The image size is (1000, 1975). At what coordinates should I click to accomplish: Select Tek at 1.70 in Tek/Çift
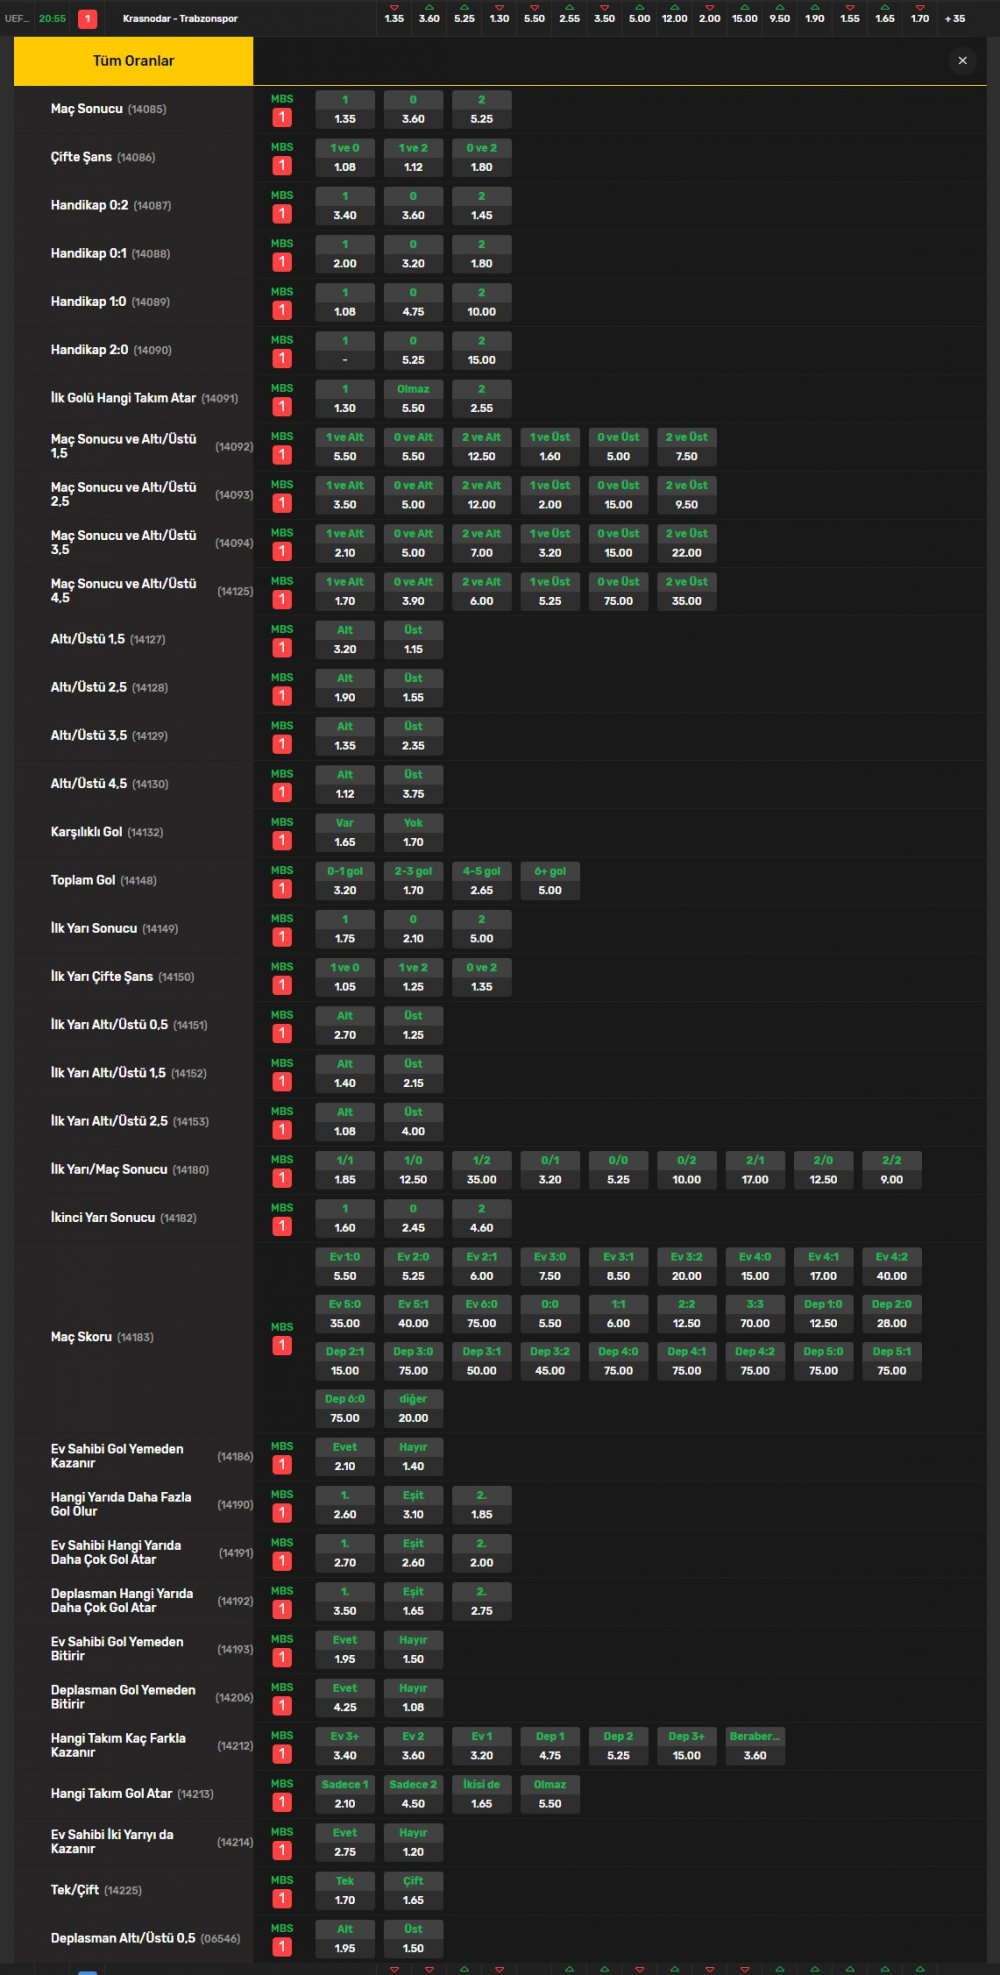click(345, 1891)
